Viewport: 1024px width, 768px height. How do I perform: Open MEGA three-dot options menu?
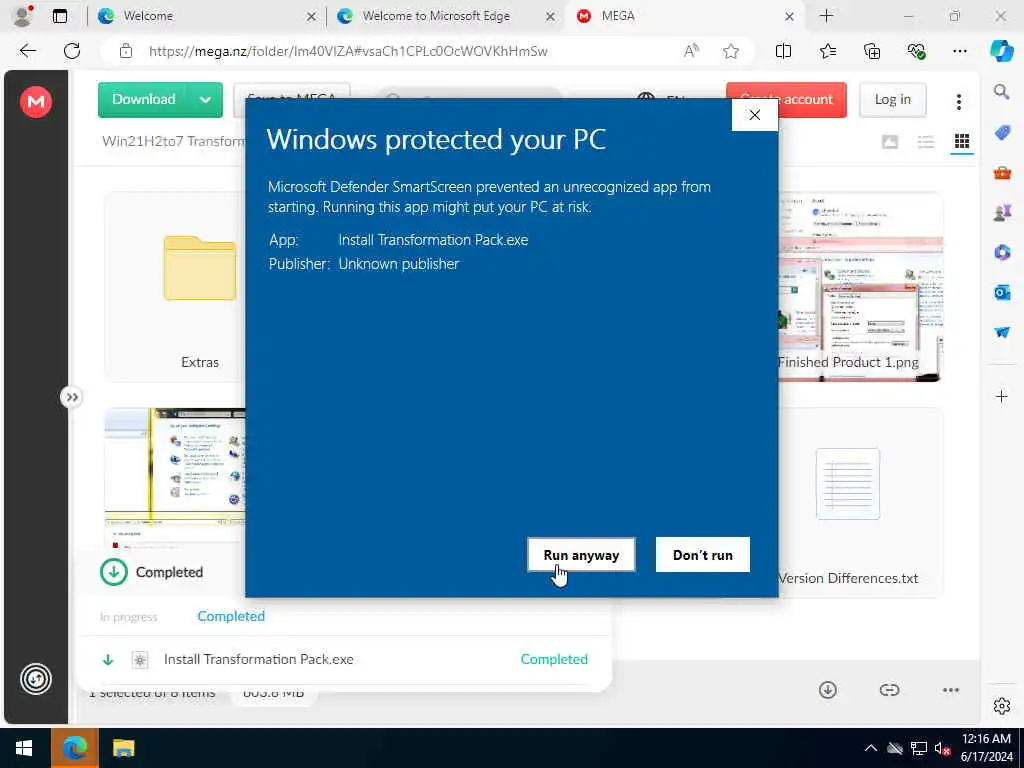(958, 101)
